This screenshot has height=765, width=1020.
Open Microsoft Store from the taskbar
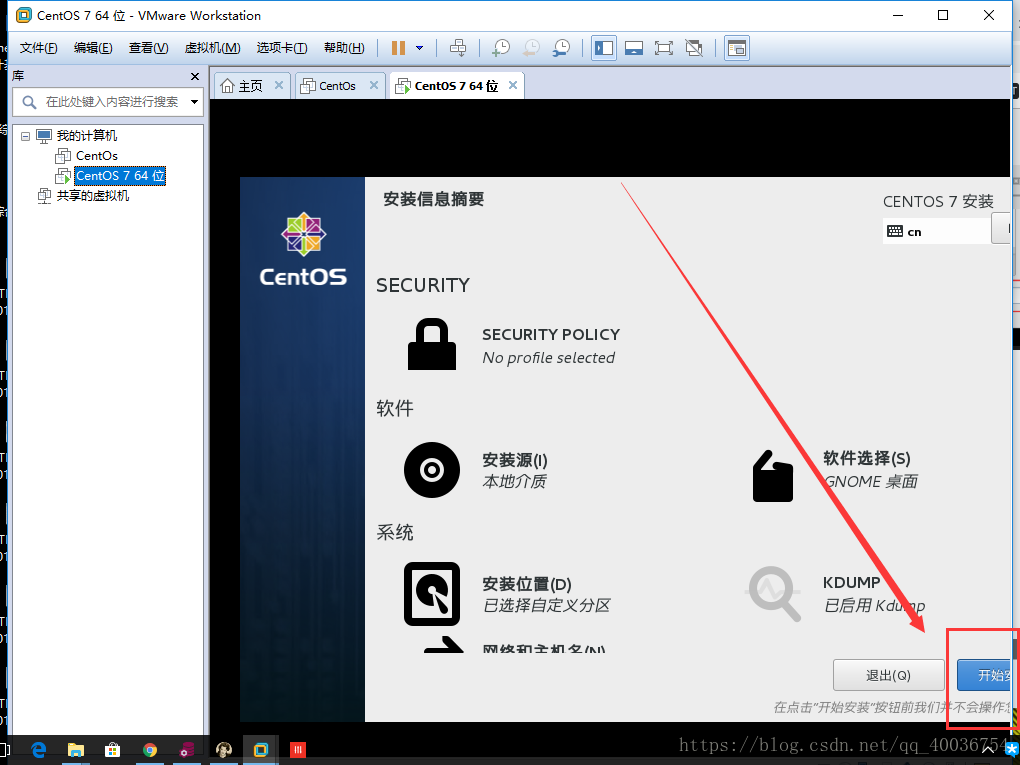113,750
